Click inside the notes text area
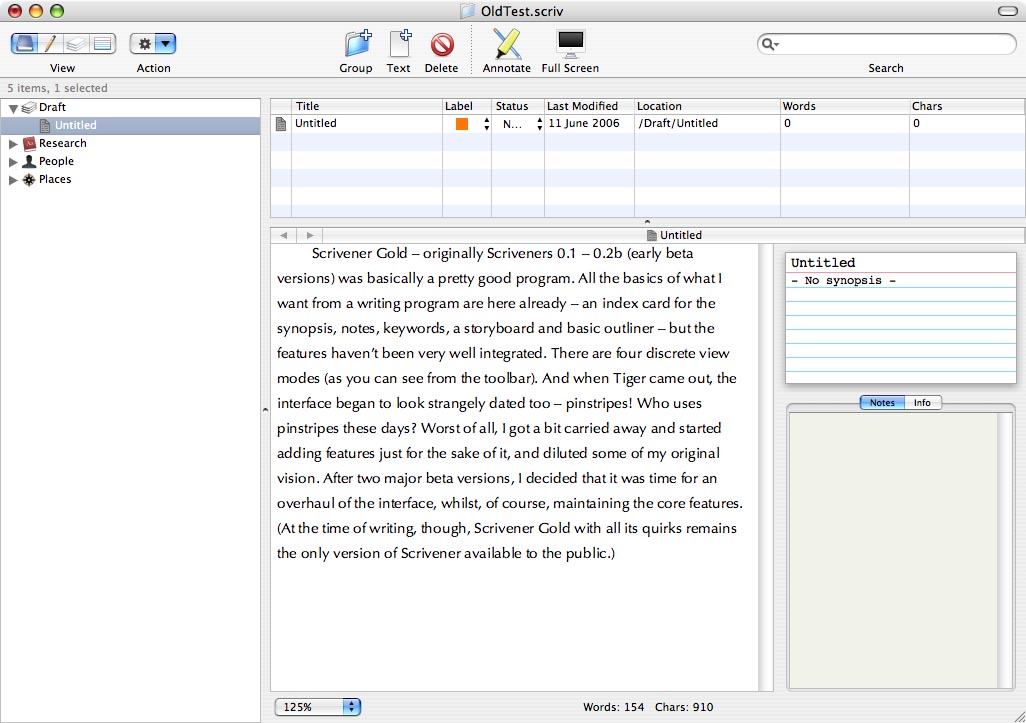 [893, 550]
